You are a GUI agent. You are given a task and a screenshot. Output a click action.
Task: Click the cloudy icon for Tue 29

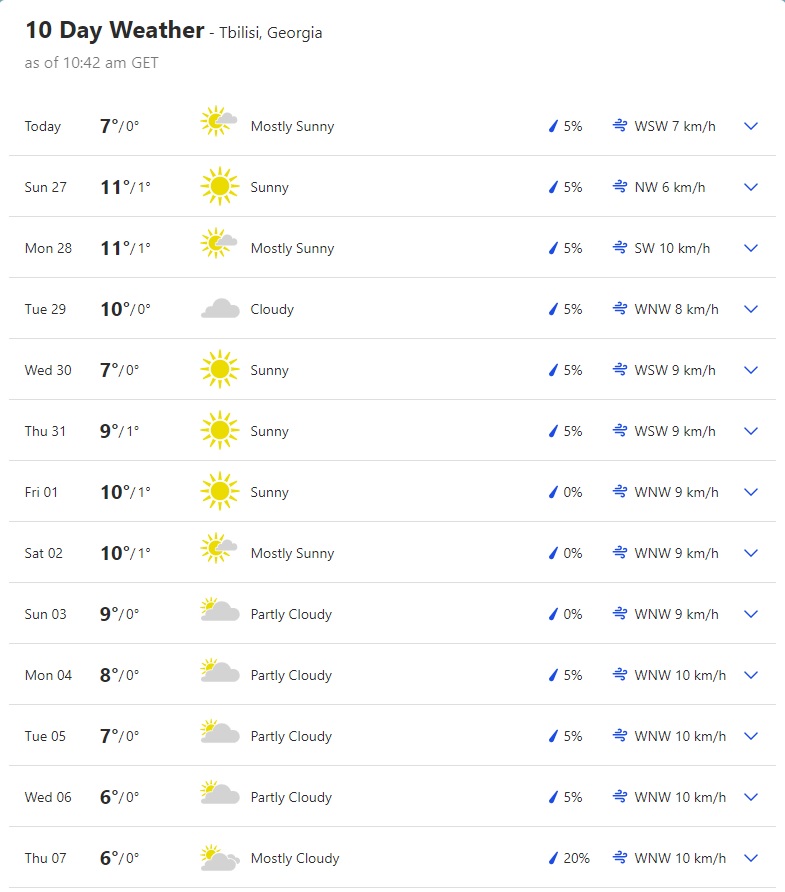(x=220, y=309)
